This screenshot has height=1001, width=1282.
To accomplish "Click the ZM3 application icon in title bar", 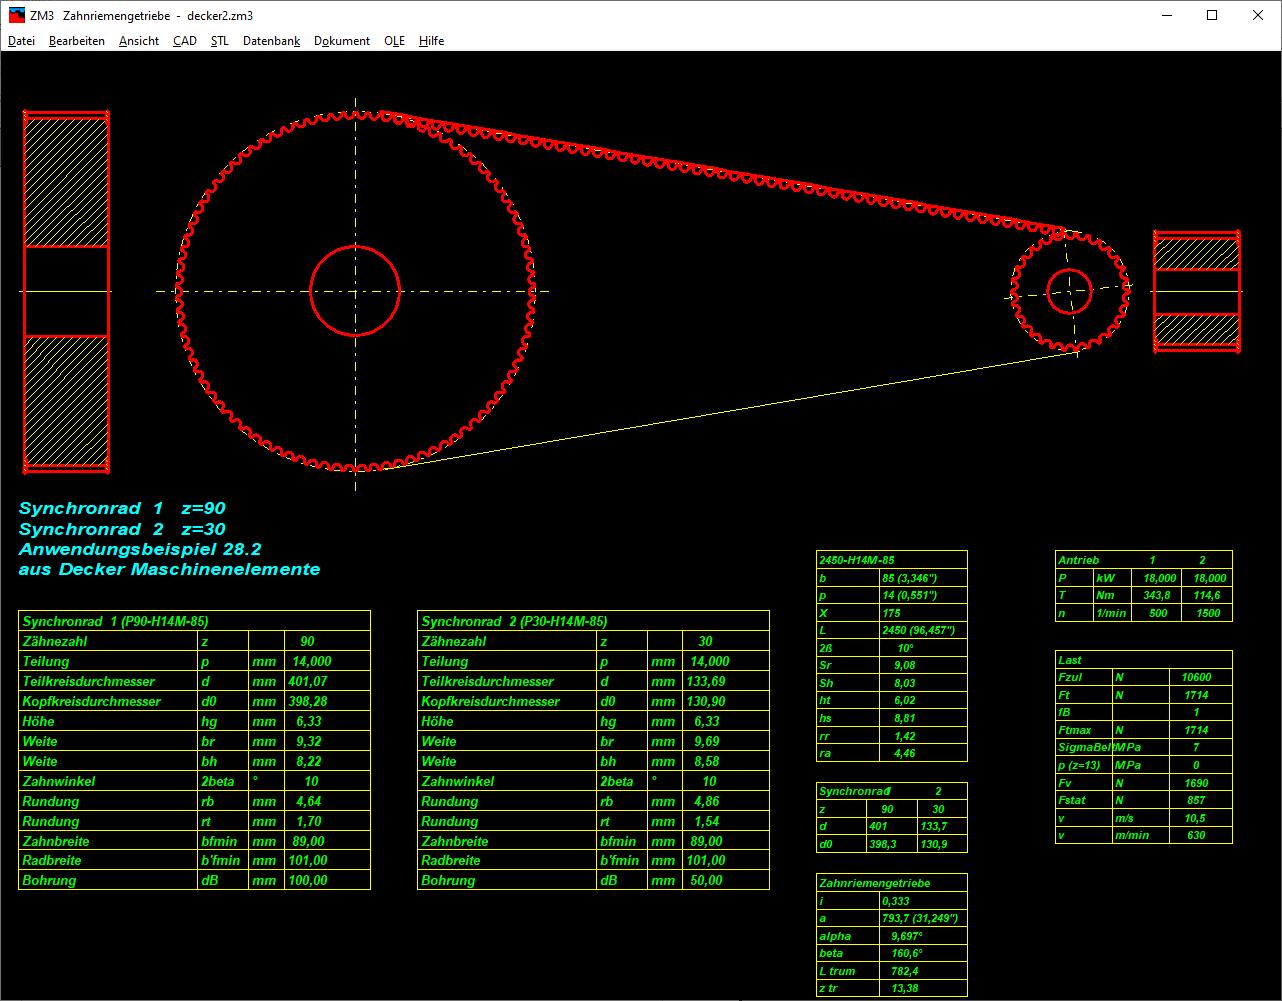I will pyautogui.click(x=15, y=15).
